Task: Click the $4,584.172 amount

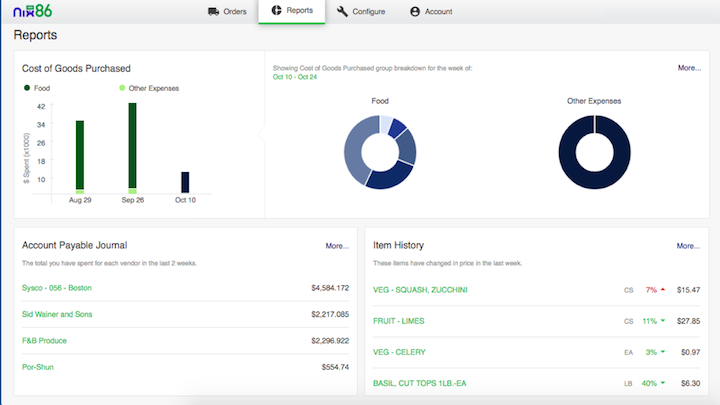Action: pos(330,288)
